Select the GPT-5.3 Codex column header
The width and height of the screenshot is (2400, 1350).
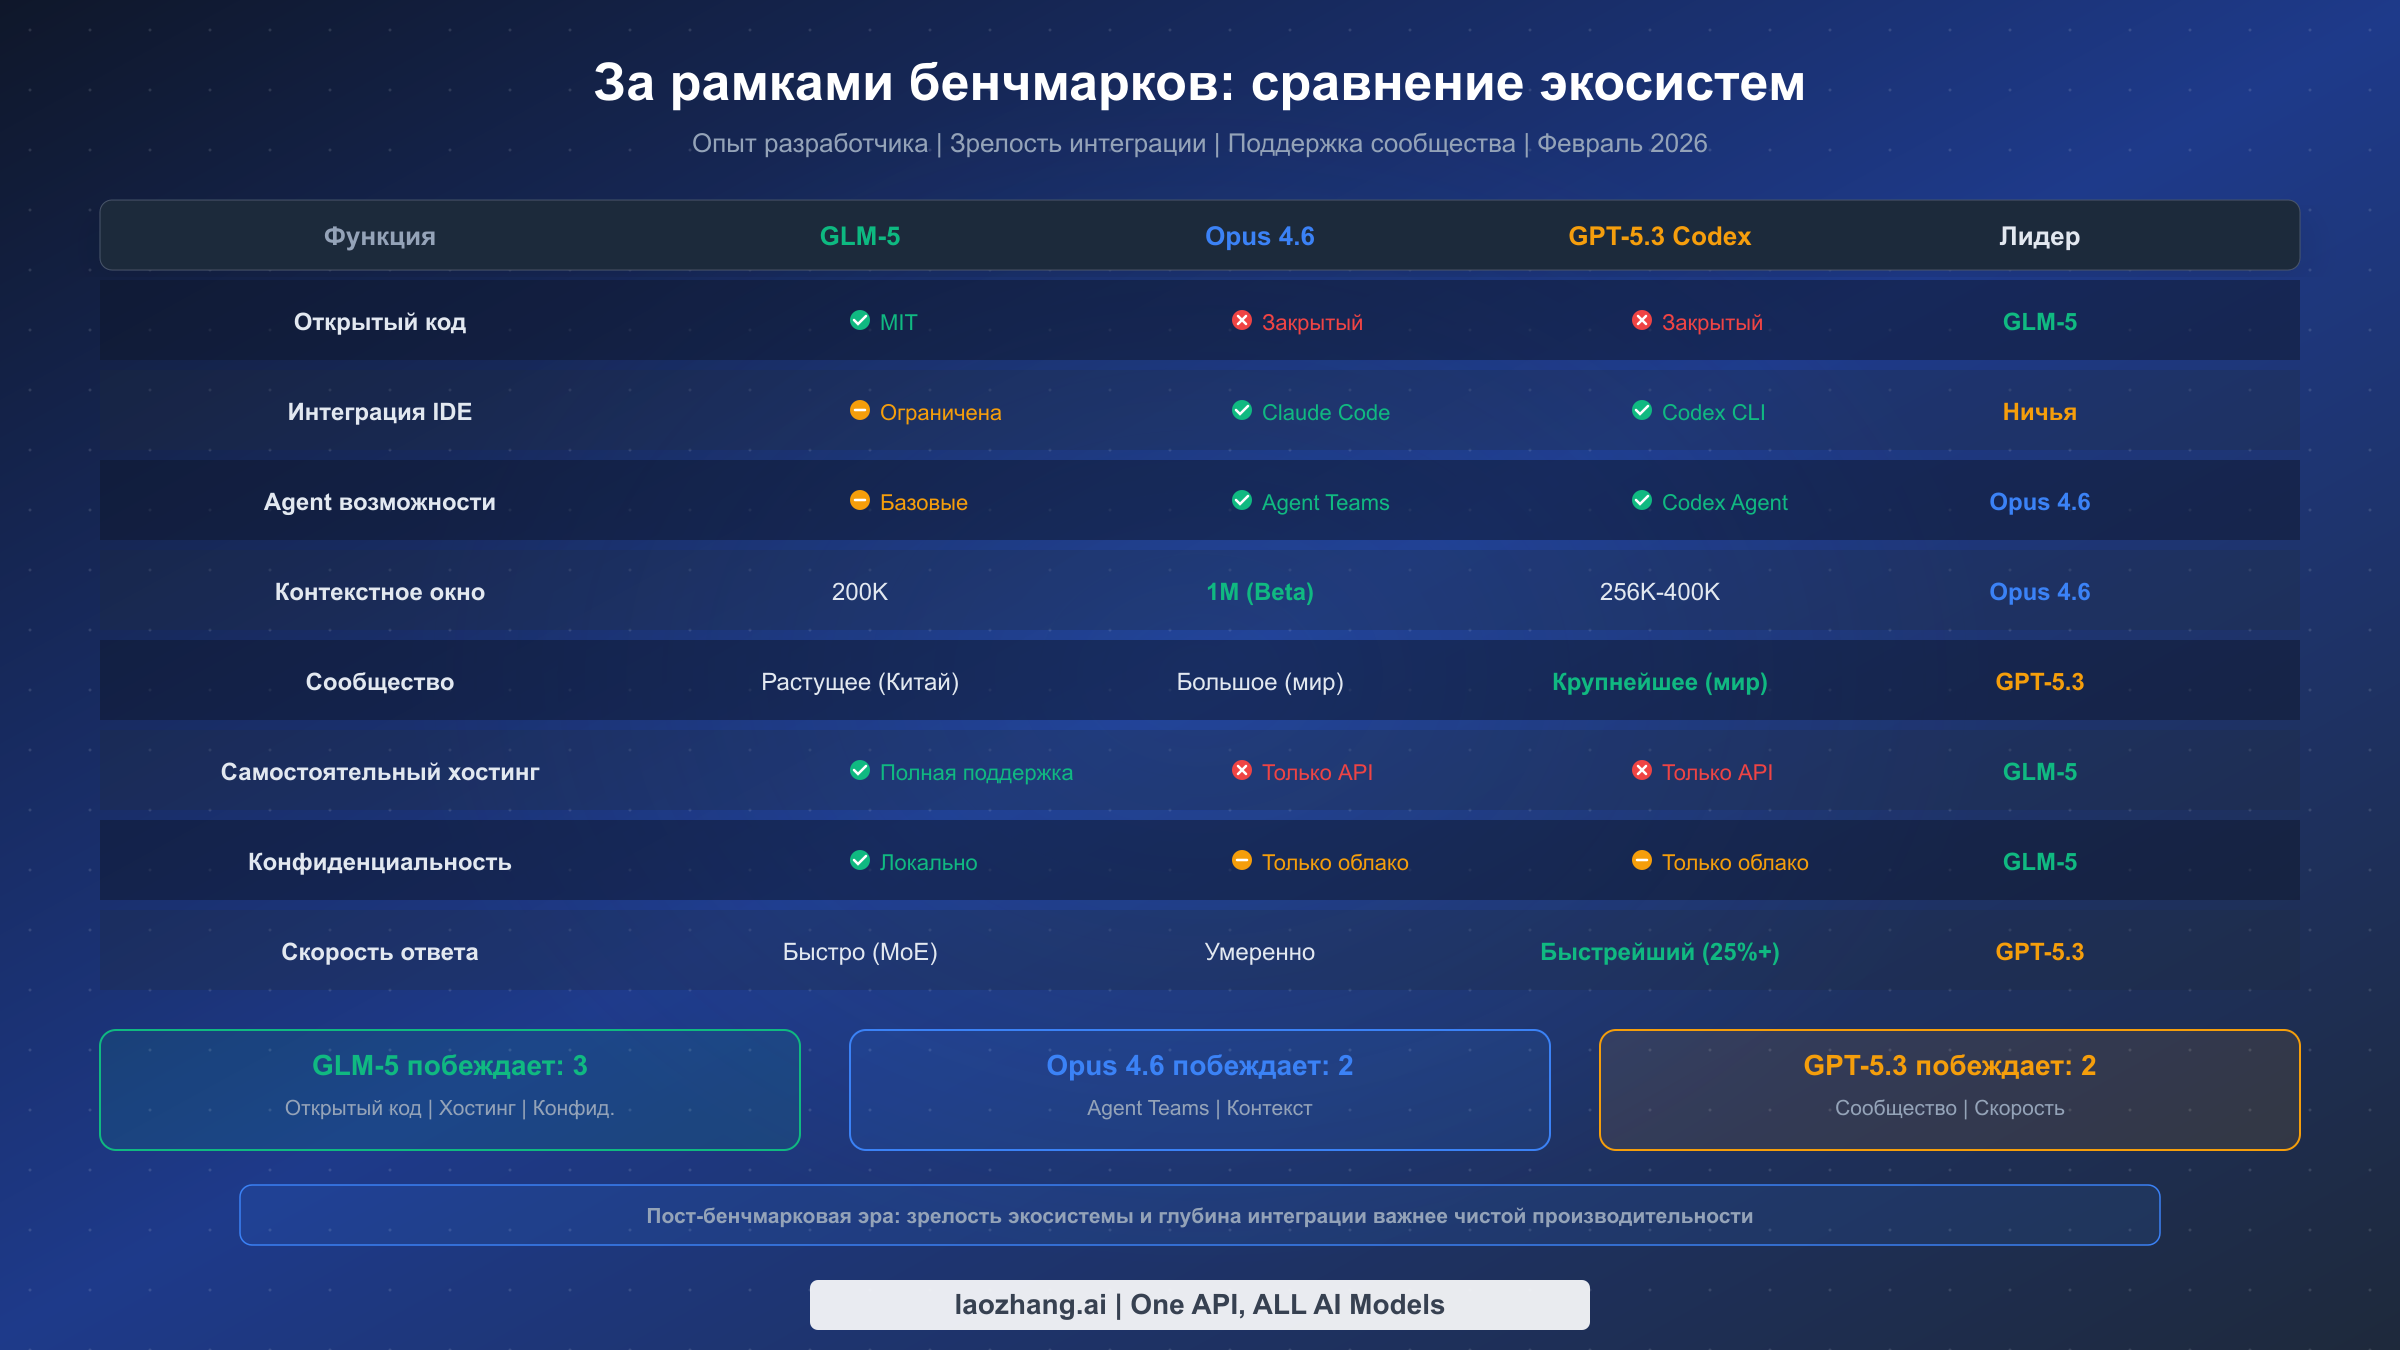[1660, 236]
